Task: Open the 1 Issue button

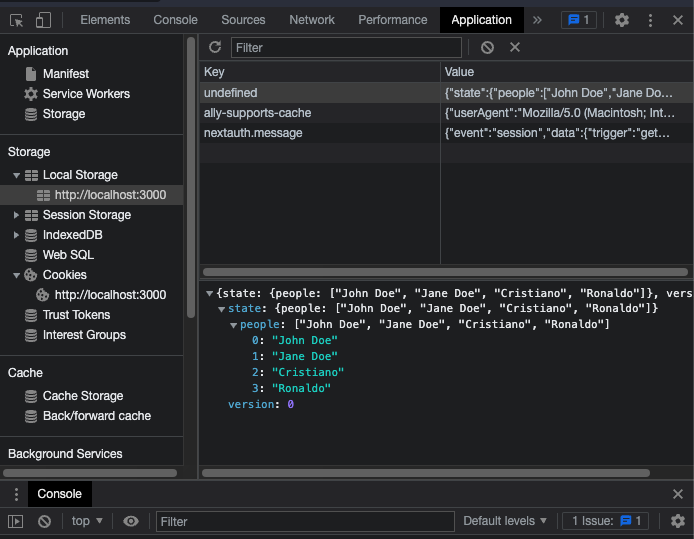Action: [605, 521]
